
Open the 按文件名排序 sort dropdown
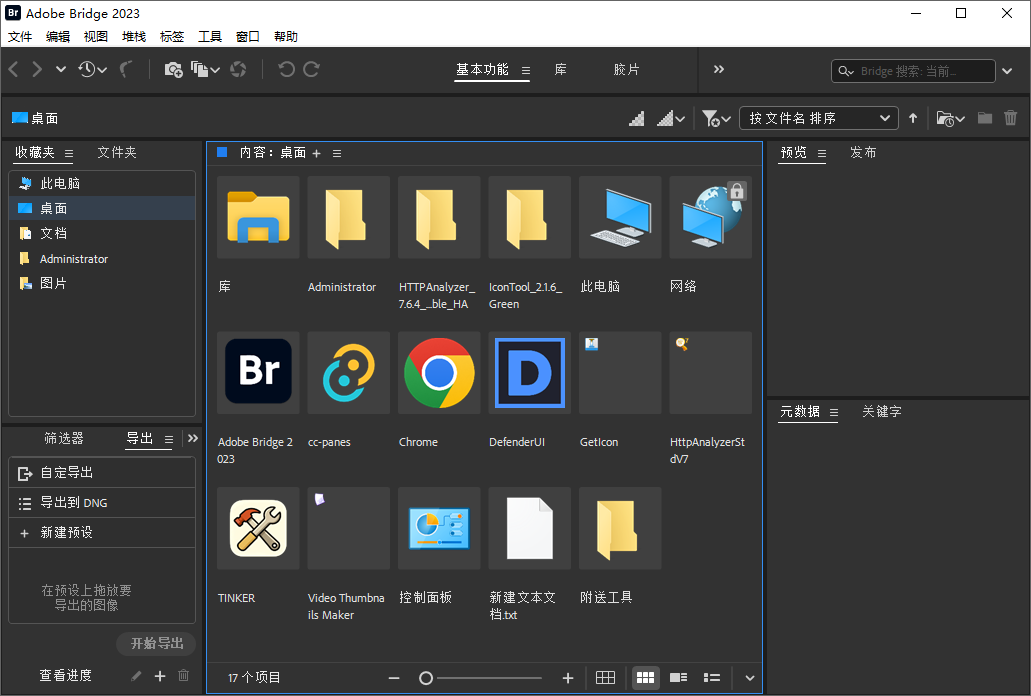click(818, 118)
